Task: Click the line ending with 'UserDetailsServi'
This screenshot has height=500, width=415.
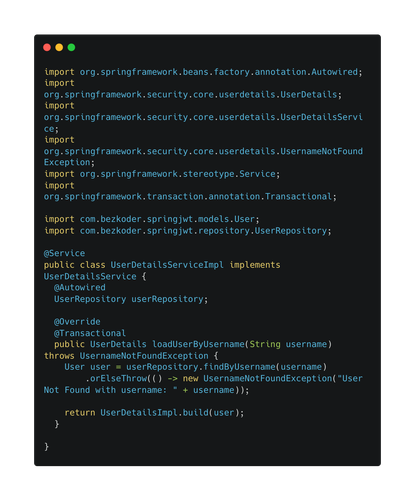Action: 203,117
